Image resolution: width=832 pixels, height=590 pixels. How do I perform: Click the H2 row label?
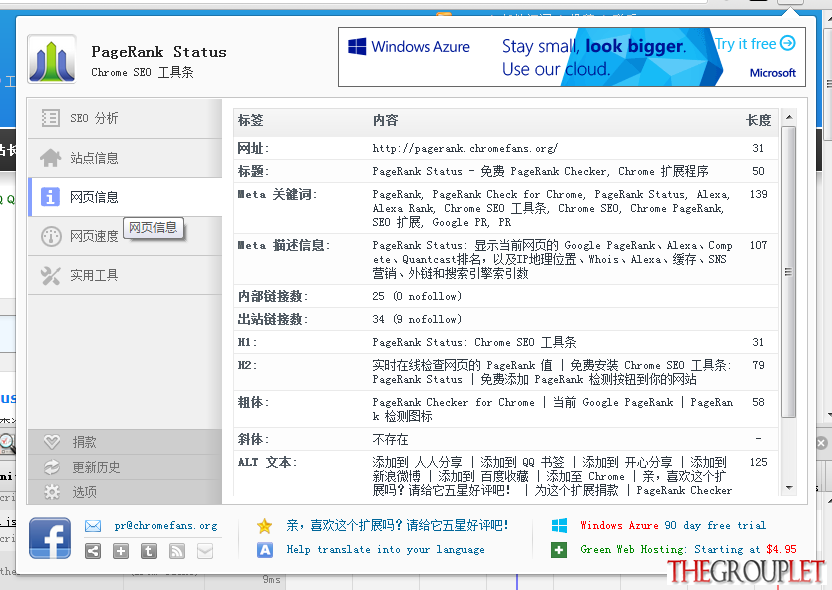click(247, 365)
